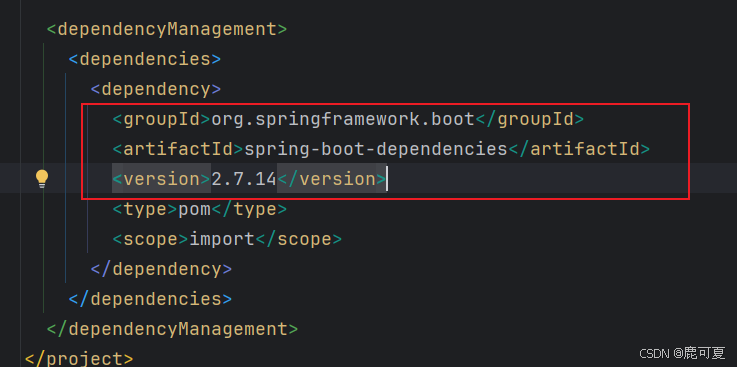This screenshot has height=367, width=737.
Task: Click the yellow lightbulb quick-fix icon
Action: pos(42,179)
